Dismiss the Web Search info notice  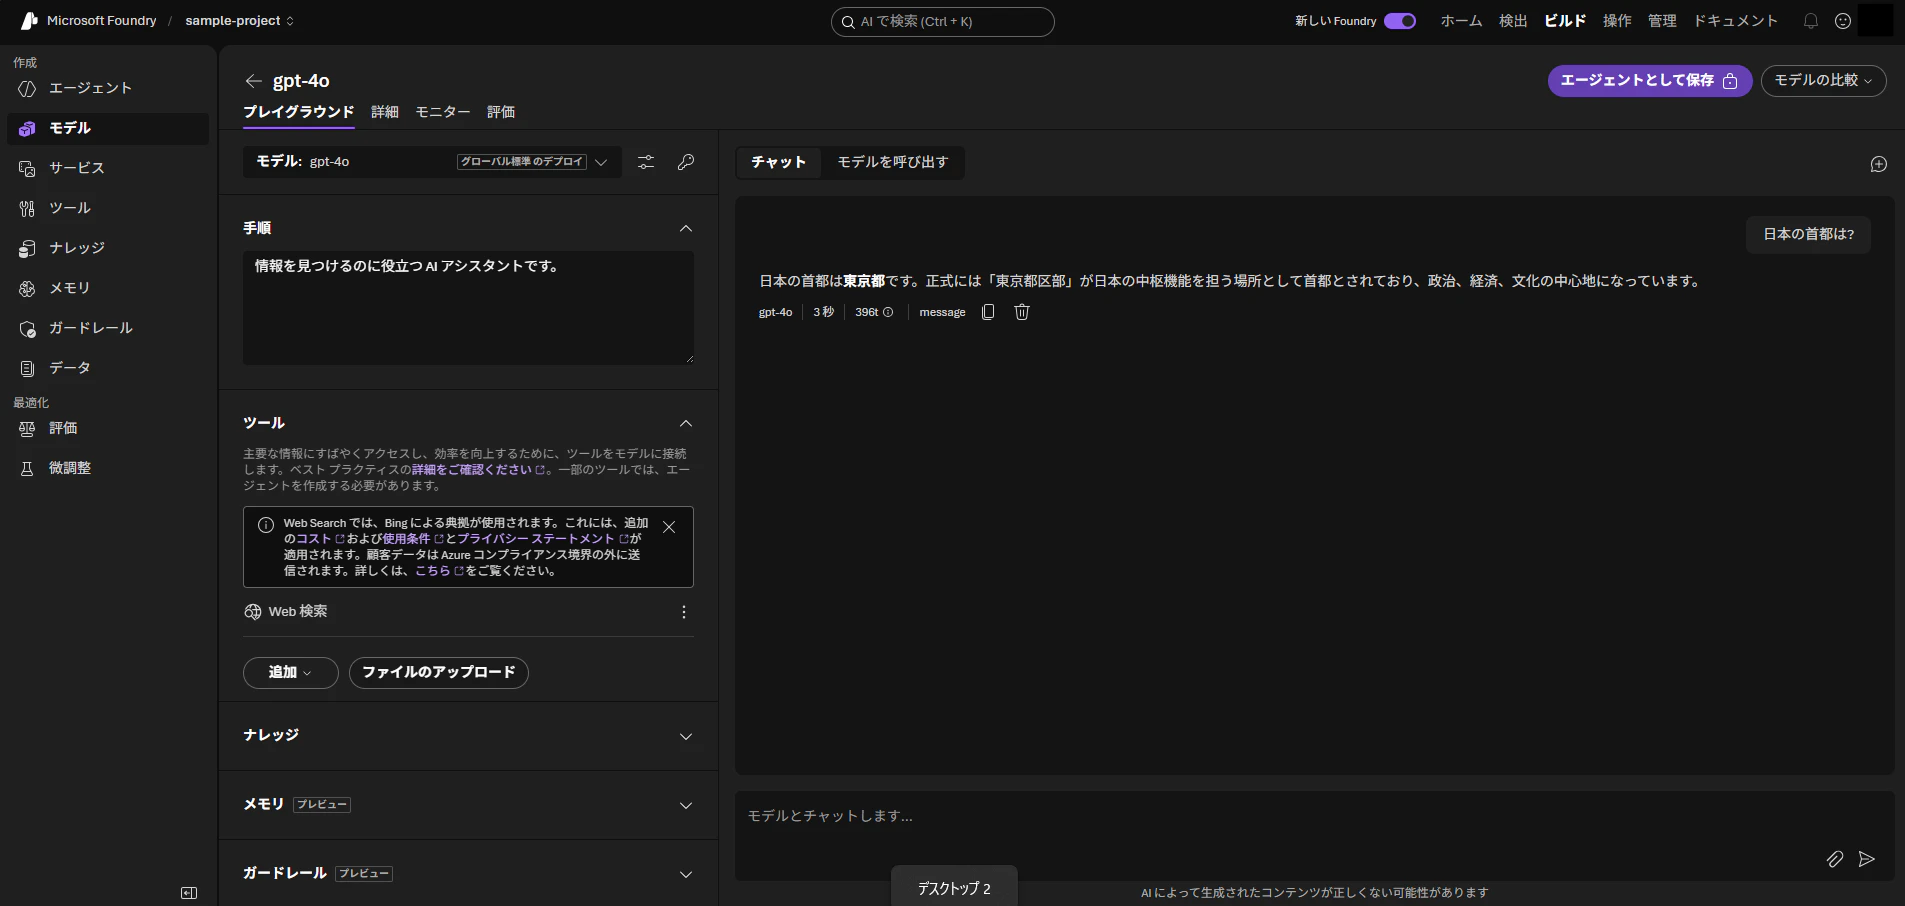coord(669,527)
